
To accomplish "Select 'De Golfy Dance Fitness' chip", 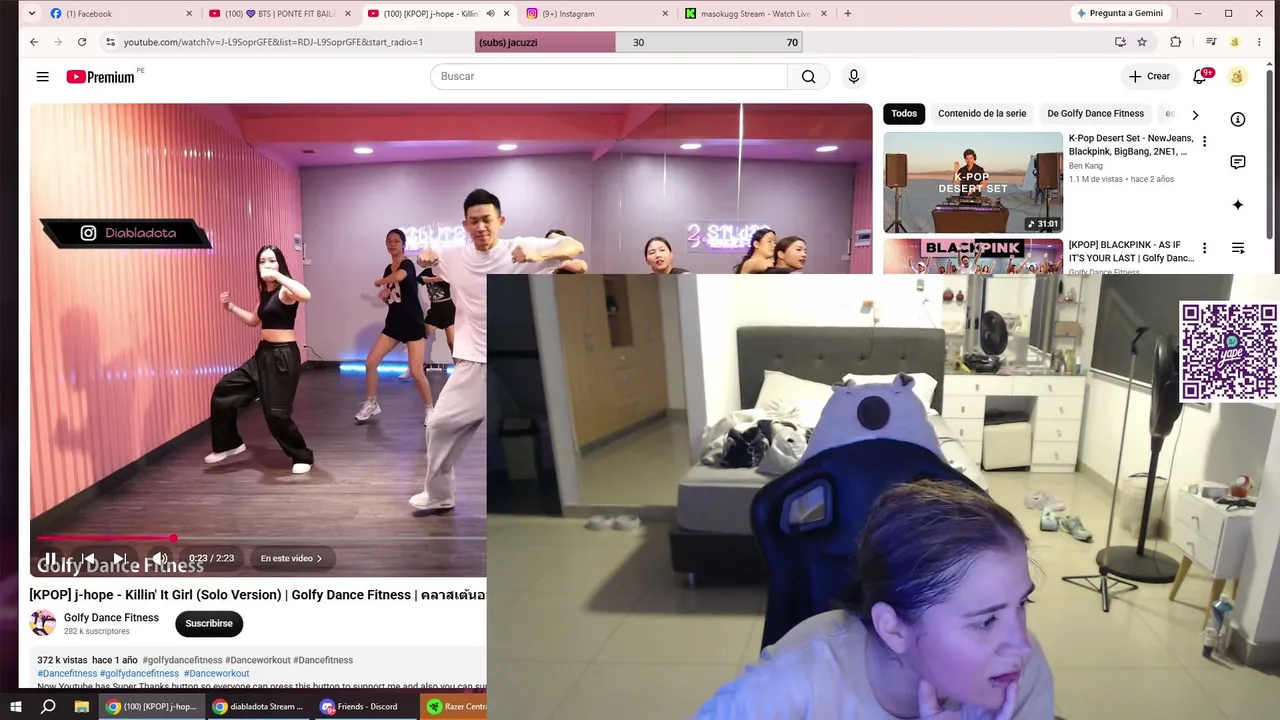I will [1095, 114].
